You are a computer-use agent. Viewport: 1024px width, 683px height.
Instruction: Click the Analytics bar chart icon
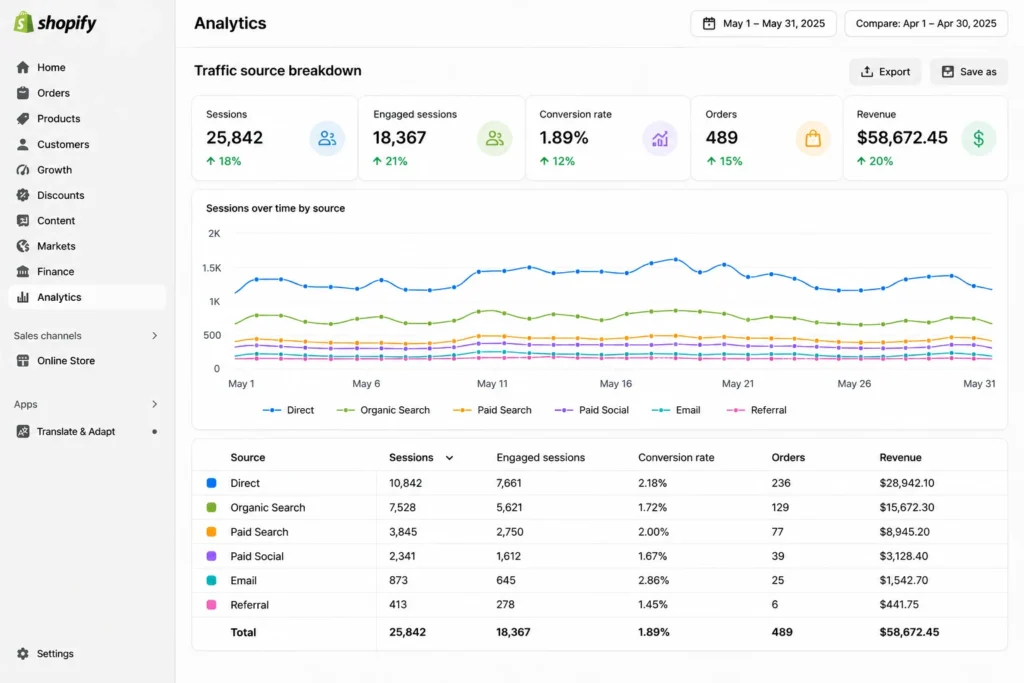(x=23, y=297)
